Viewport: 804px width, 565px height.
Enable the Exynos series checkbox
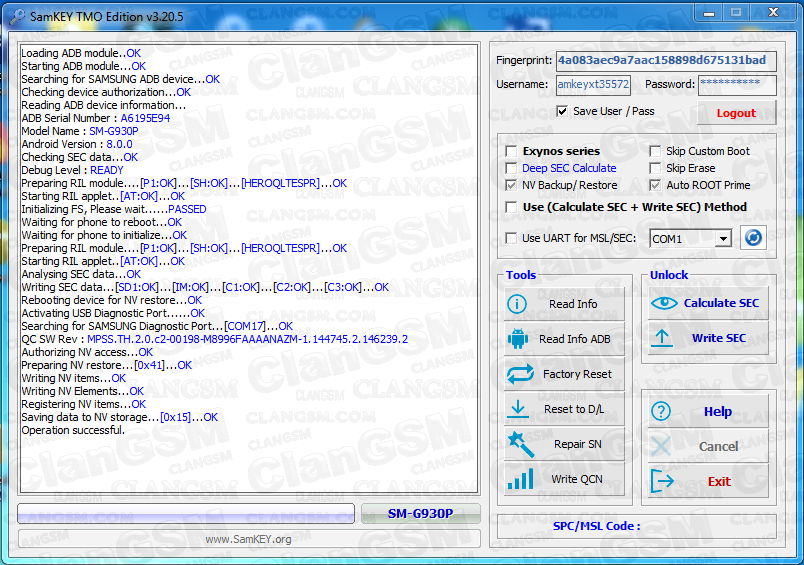pos(511,151)
